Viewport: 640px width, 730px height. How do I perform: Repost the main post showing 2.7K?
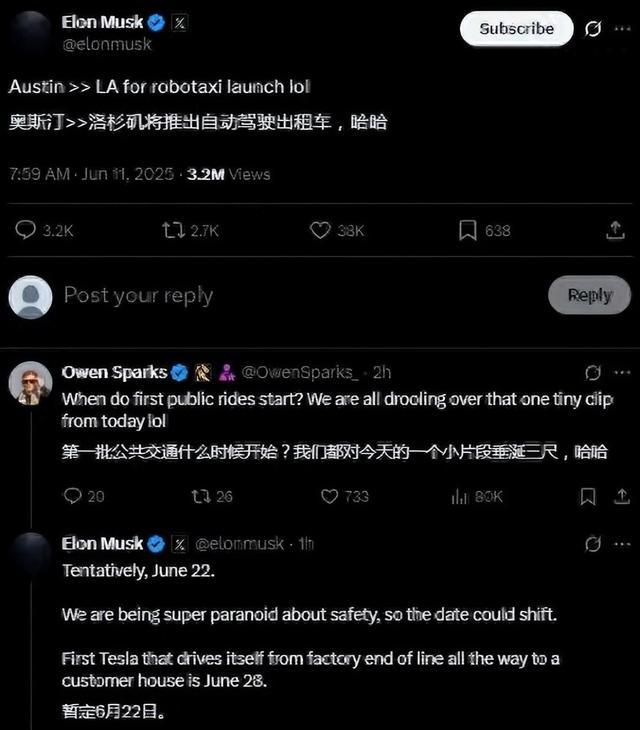coord(172,231)
